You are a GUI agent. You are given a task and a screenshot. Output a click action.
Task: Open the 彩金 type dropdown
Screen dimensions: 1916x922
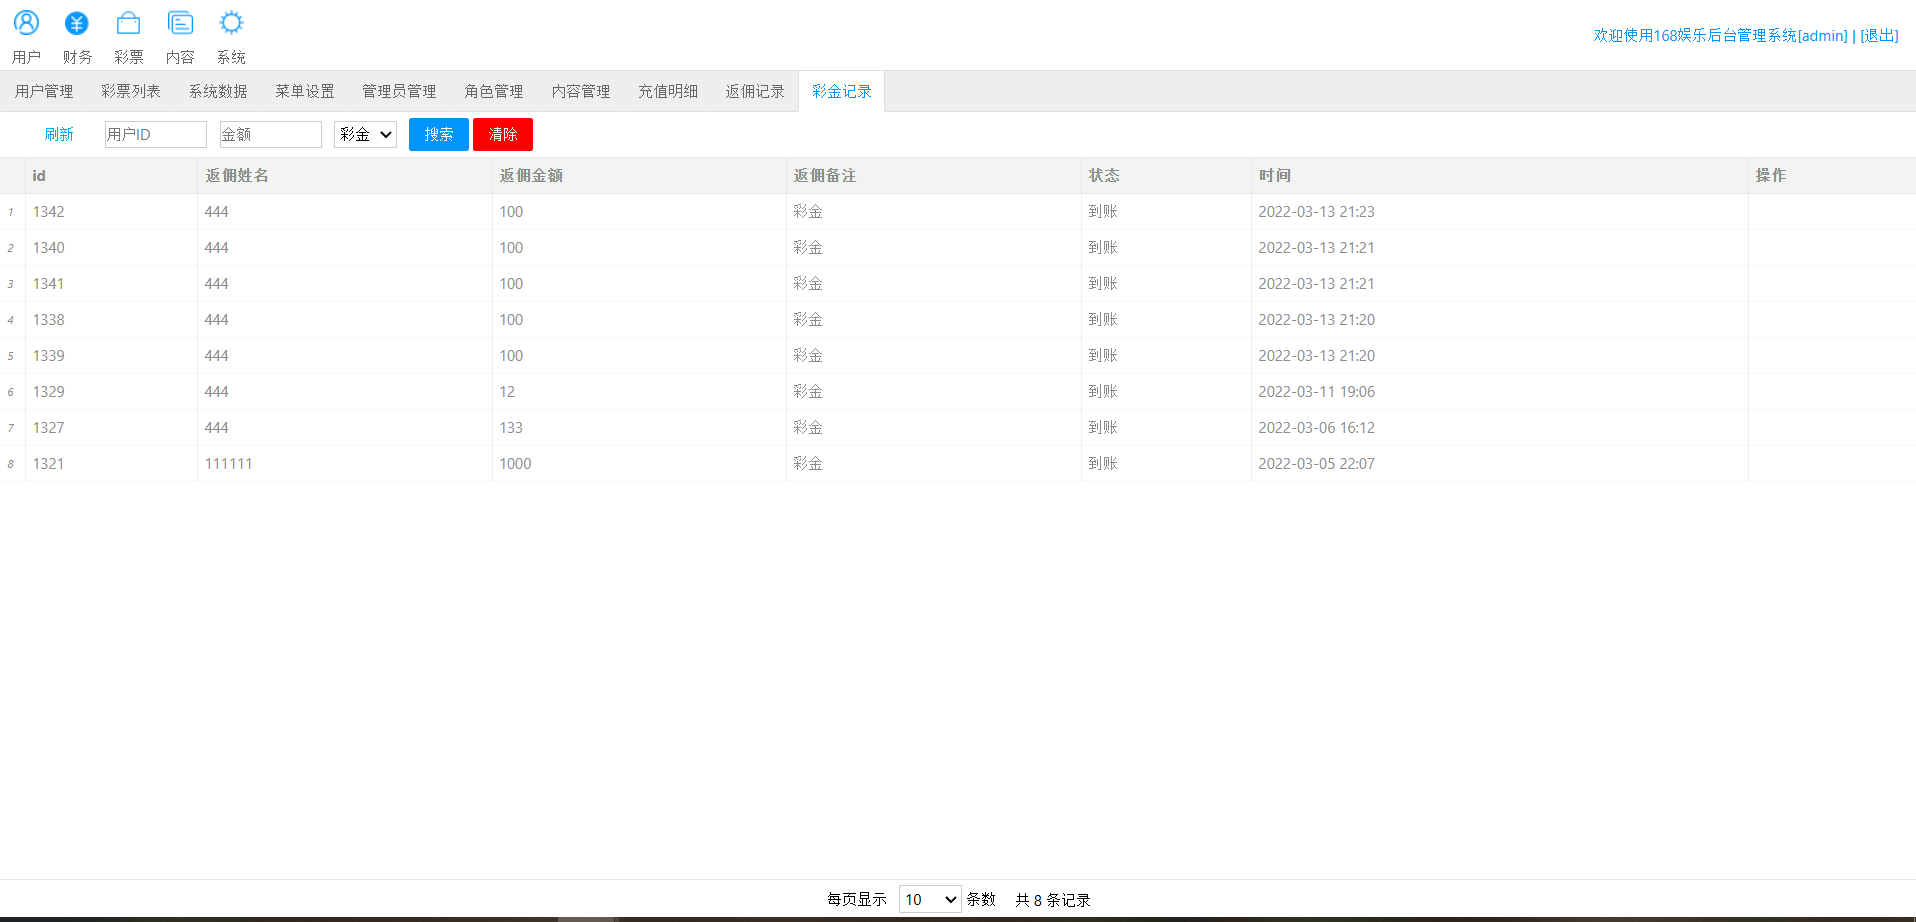(x=365, y=134)
